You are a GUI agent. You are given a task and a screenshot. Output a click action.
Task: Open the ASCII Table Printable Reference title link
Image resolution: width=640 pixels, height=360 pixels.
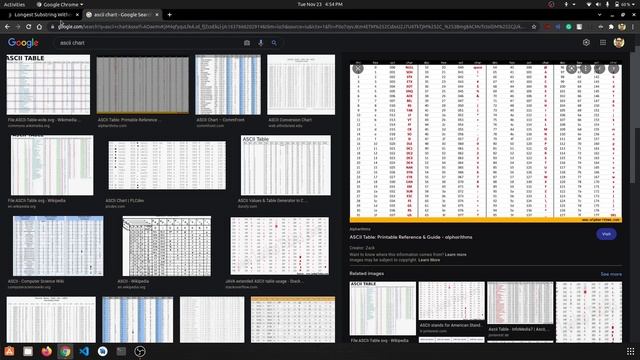[x=411, y=237]
